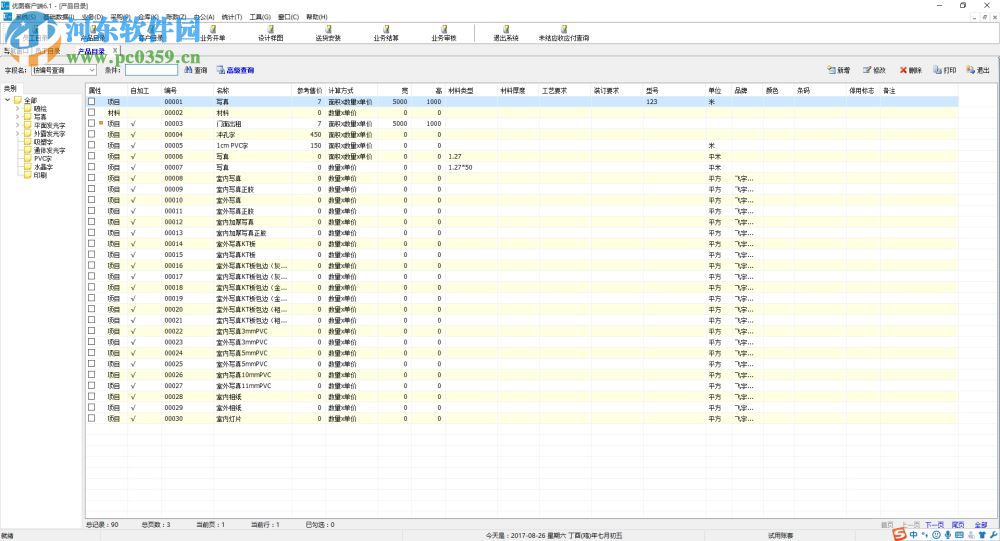Click the 打印 print icon

(x=938, y=70)
